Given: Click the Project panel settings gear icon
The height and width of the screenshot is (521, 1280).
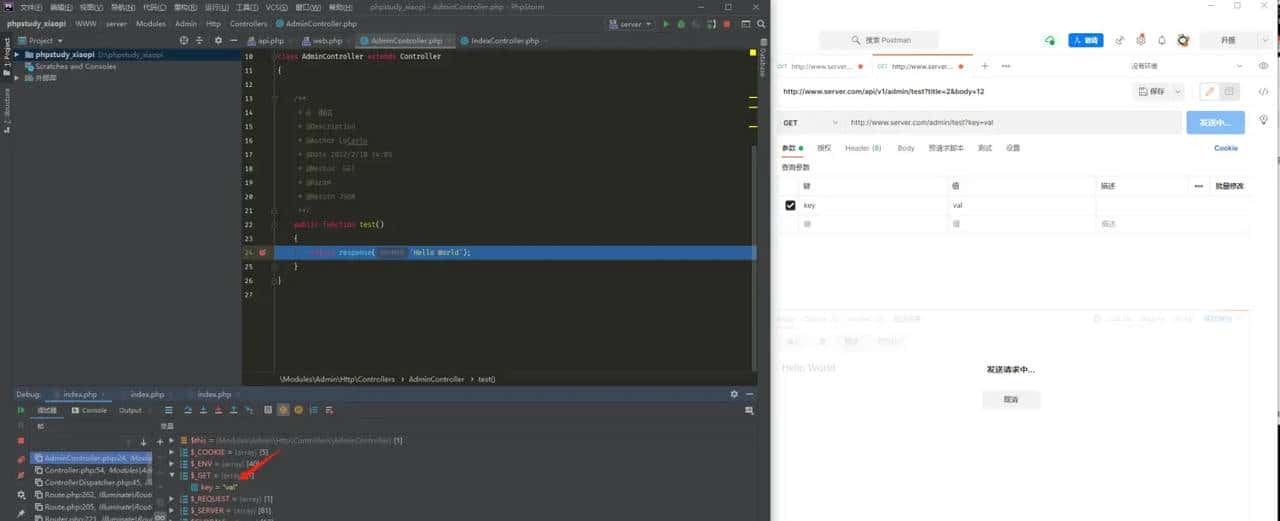Looking at the screenshot, I should coord(219,40).
